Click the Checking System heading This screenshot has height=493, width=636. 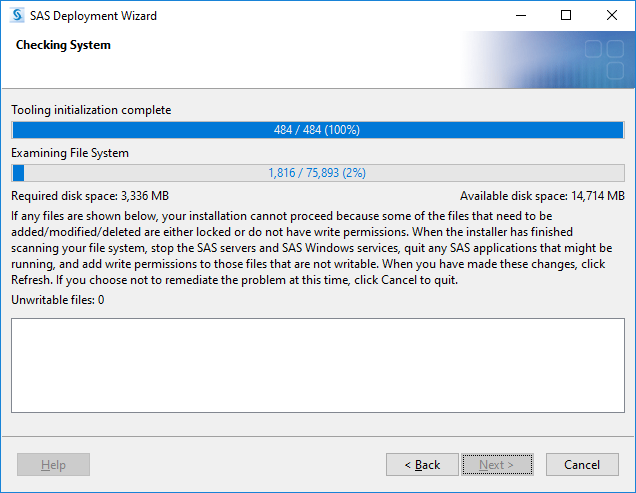click(63, 45)
